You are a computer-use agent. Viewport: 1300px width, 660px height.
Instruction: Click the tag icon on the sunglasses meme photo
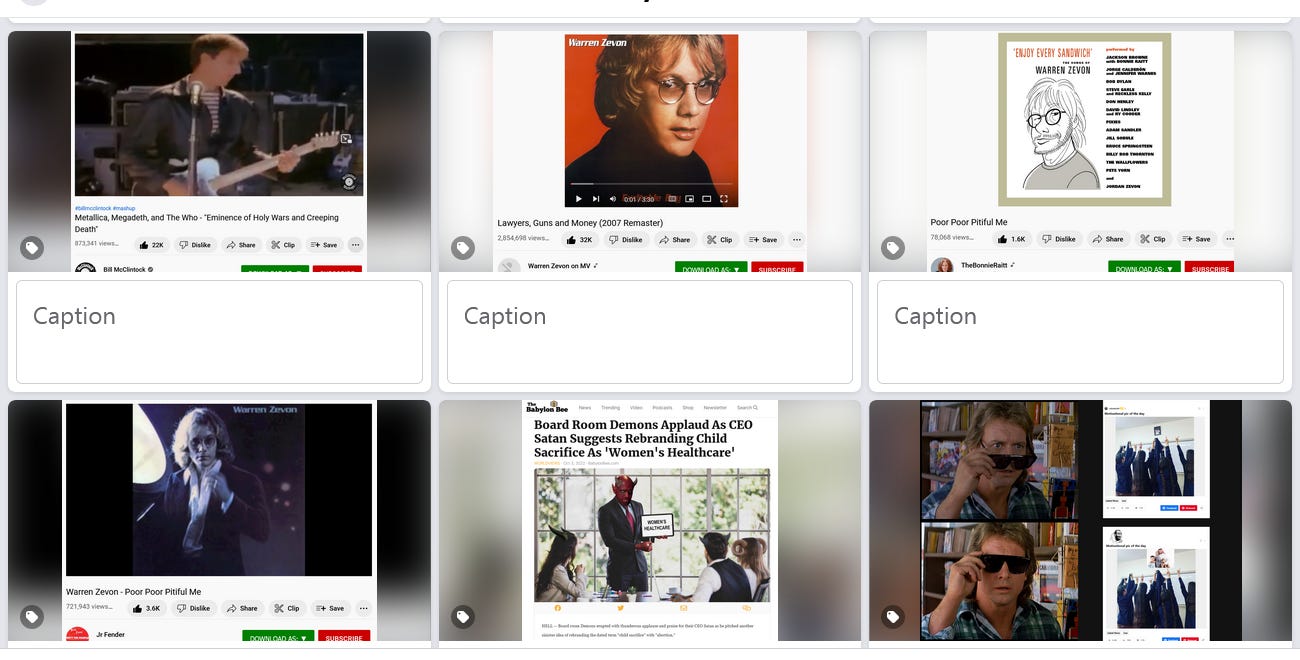point(893,617)
